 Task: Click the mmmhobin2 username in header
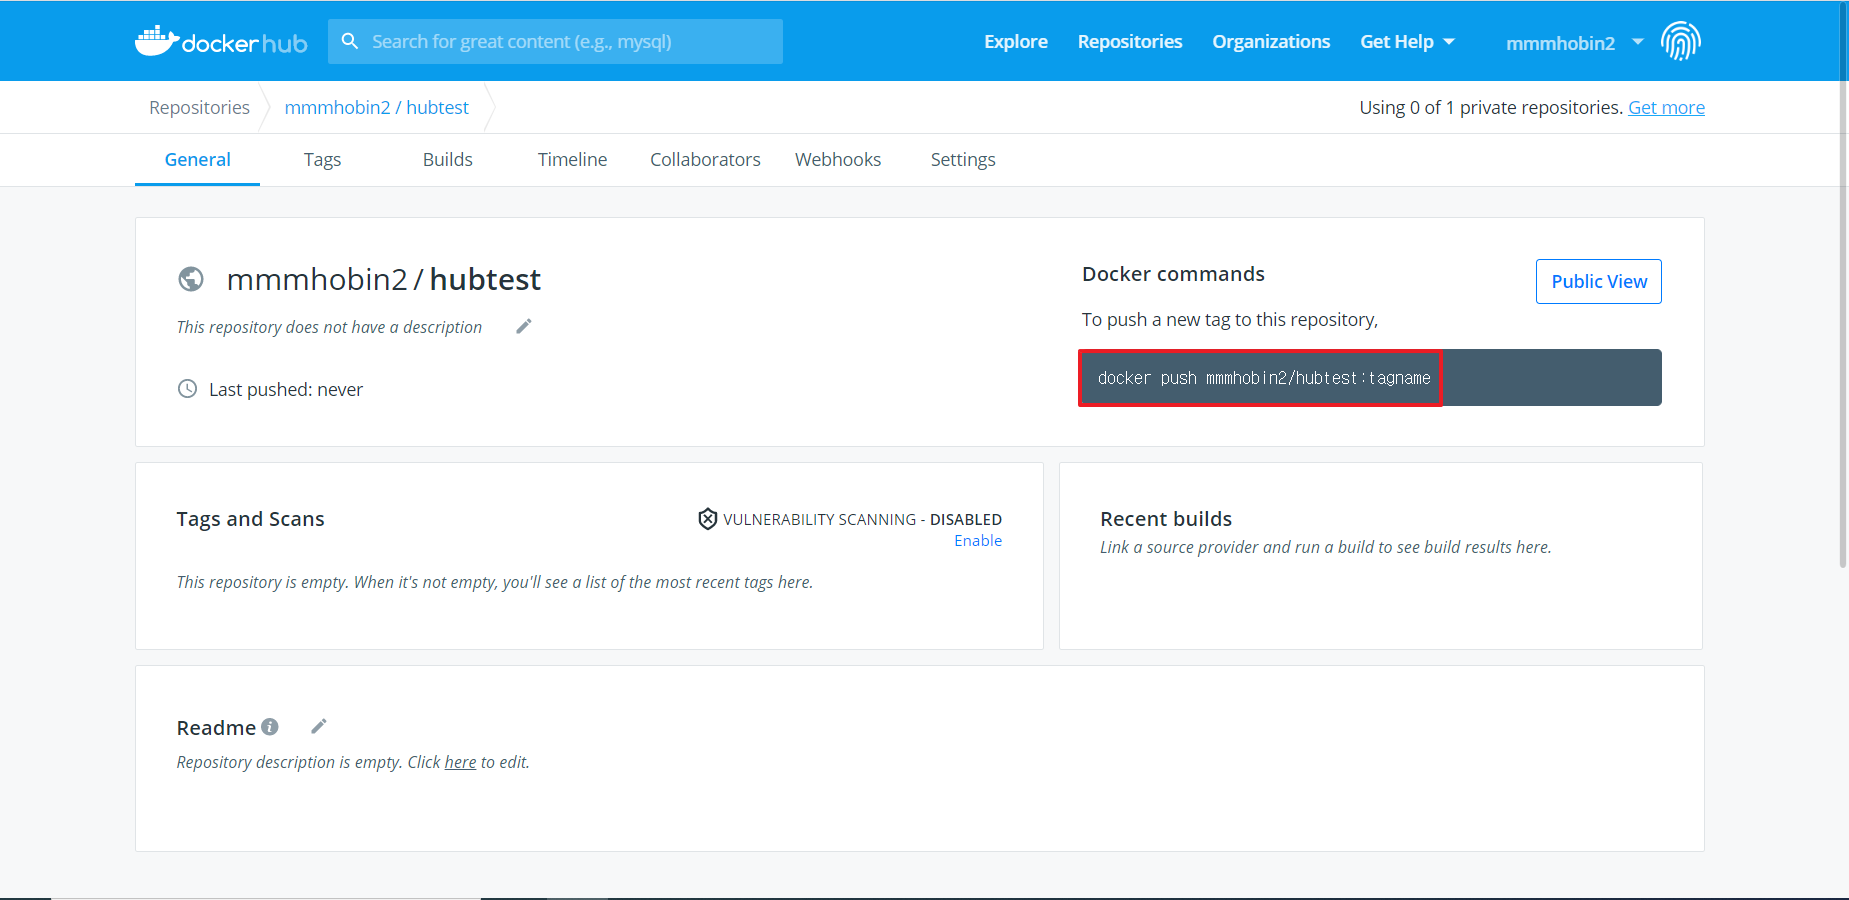tap(1560, 43)
